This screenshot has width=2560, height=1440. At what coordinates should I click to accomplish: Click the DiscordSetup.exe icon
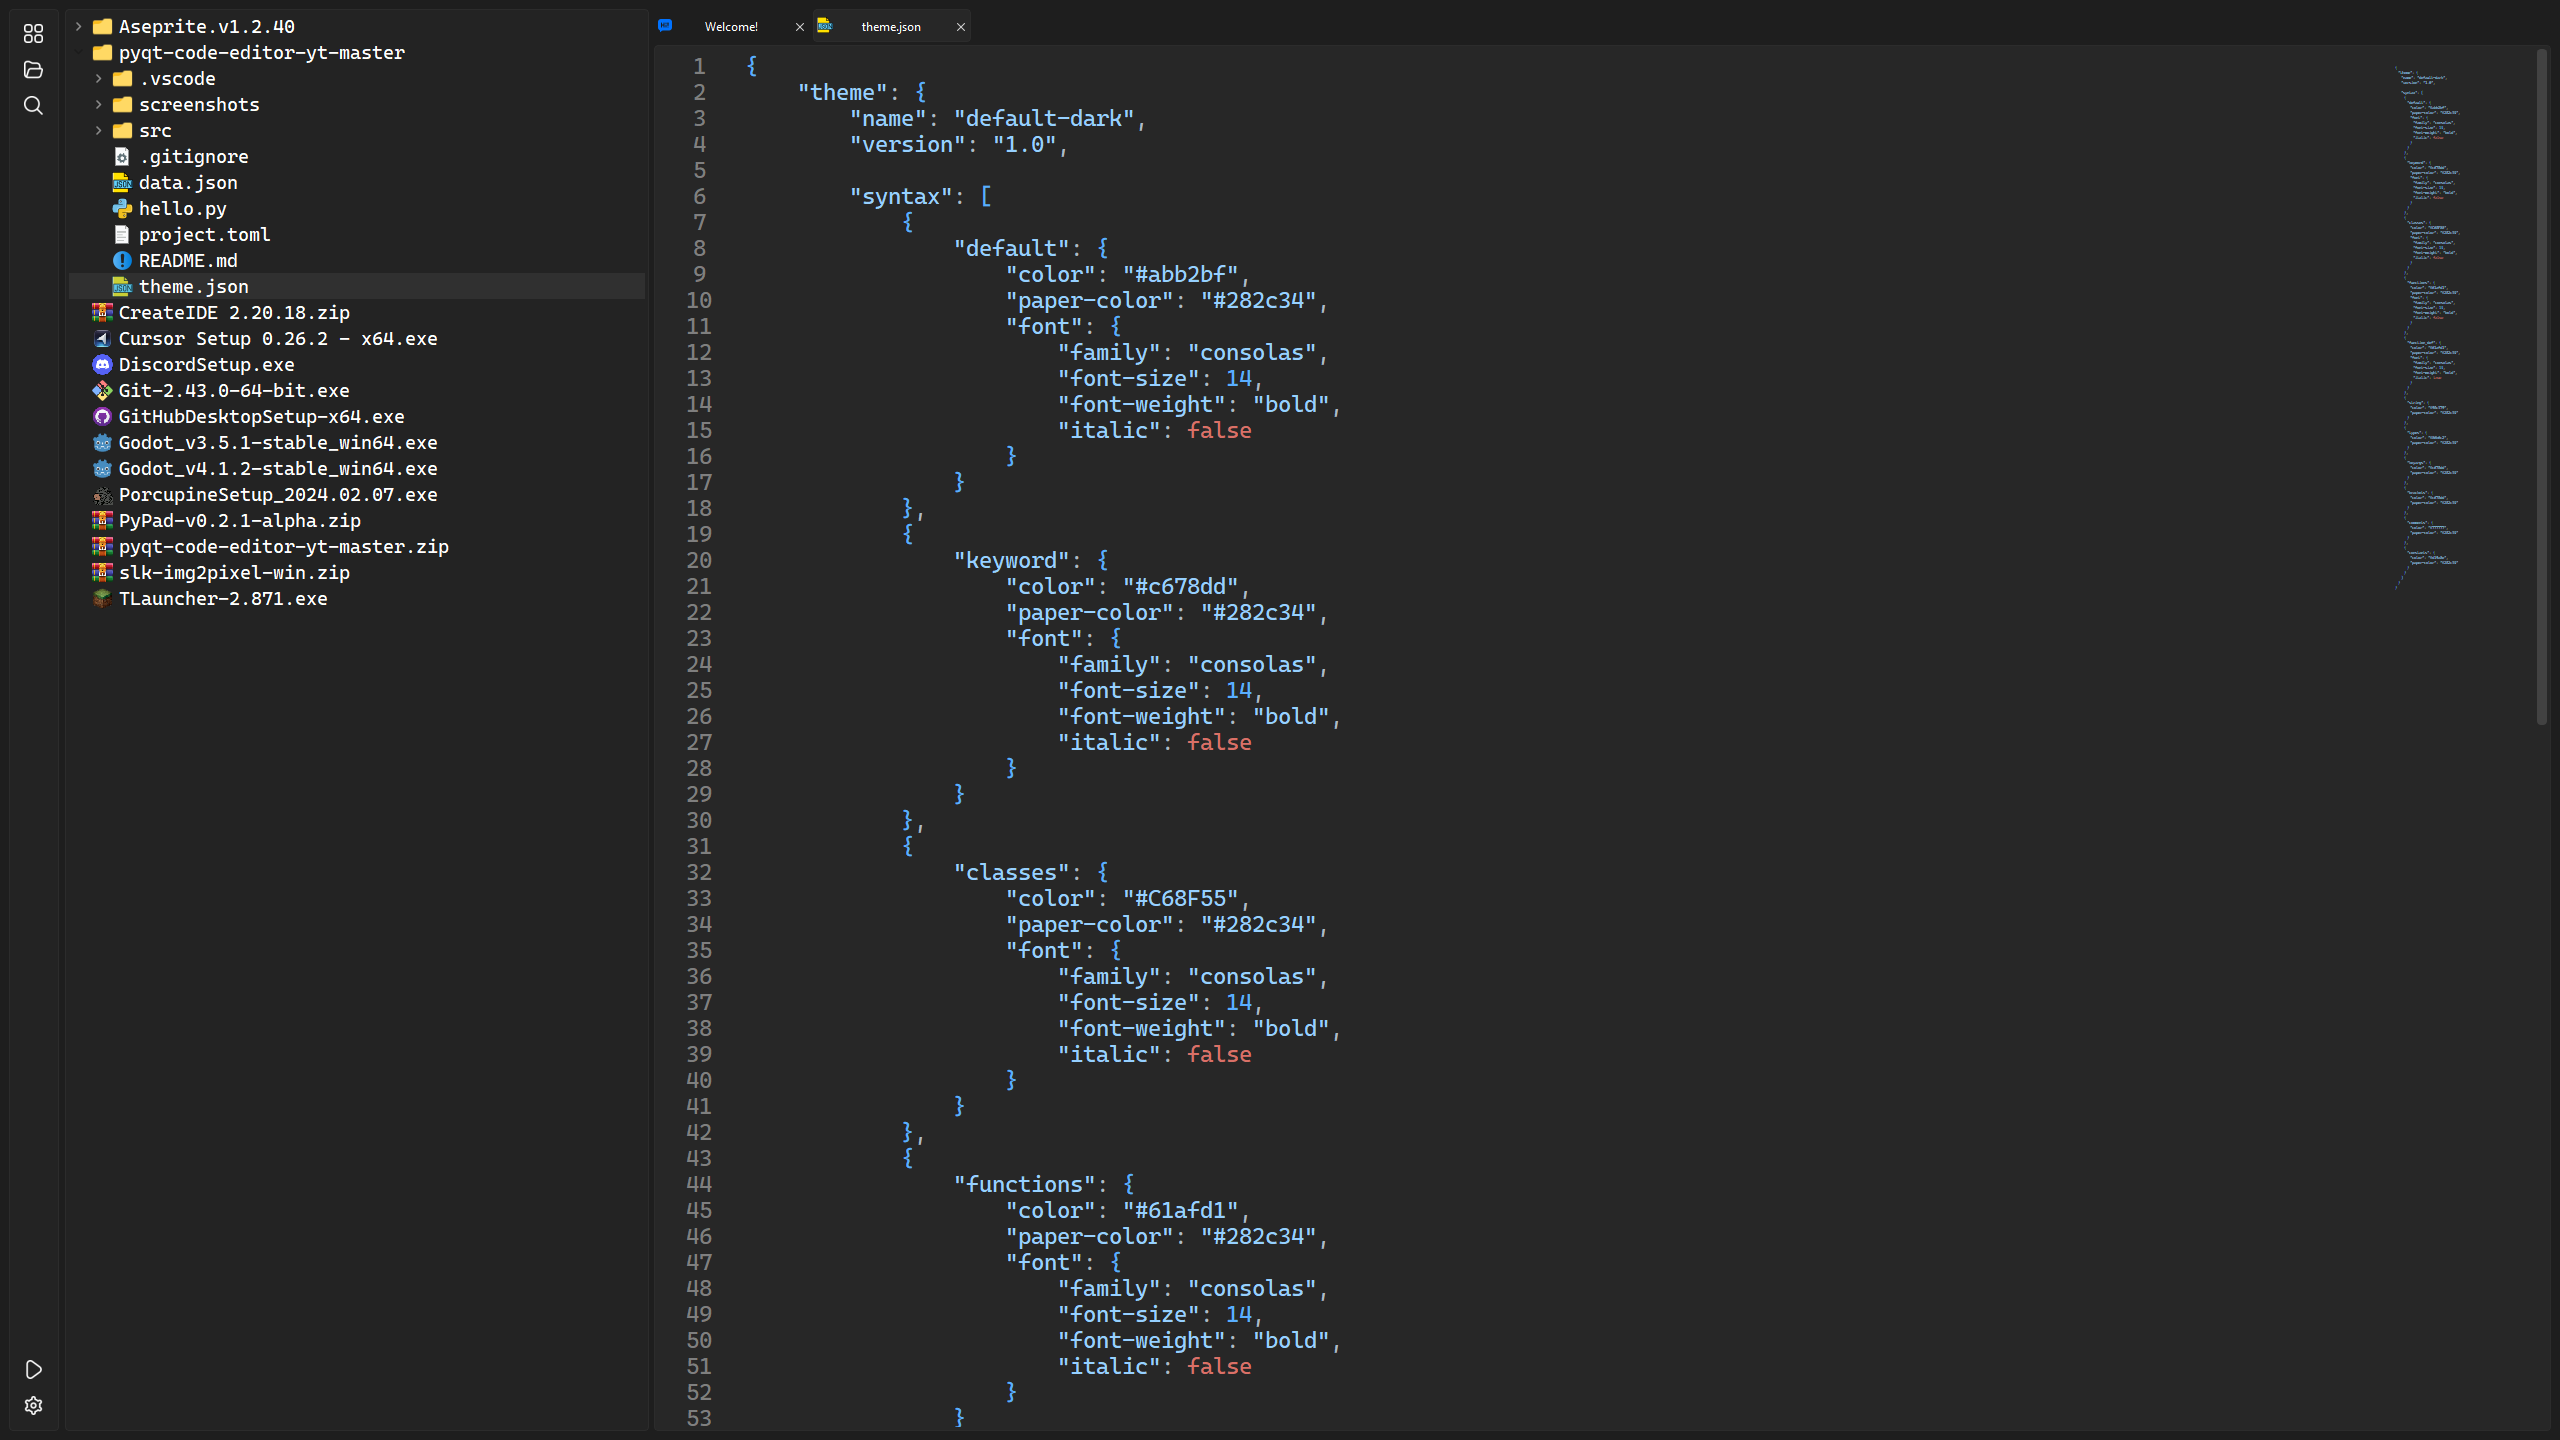102,365
